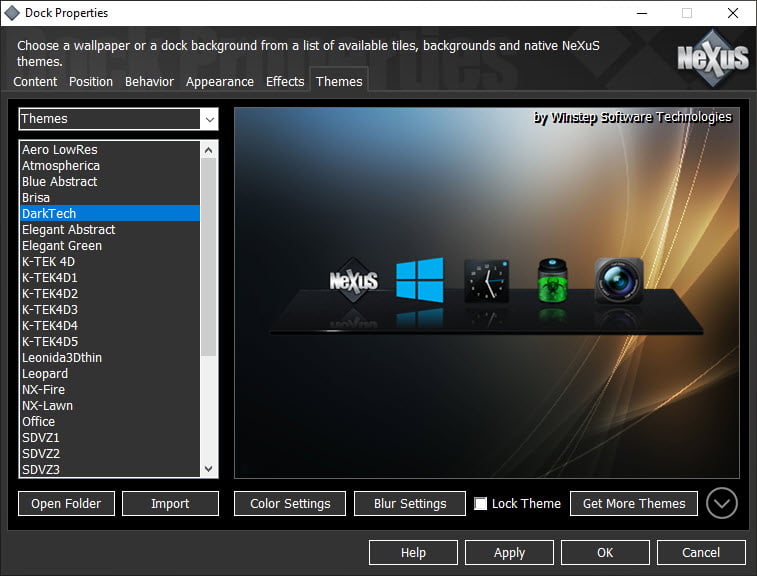Switch to the Content tab
Screen dimensions: 757x576
[35, 82]
